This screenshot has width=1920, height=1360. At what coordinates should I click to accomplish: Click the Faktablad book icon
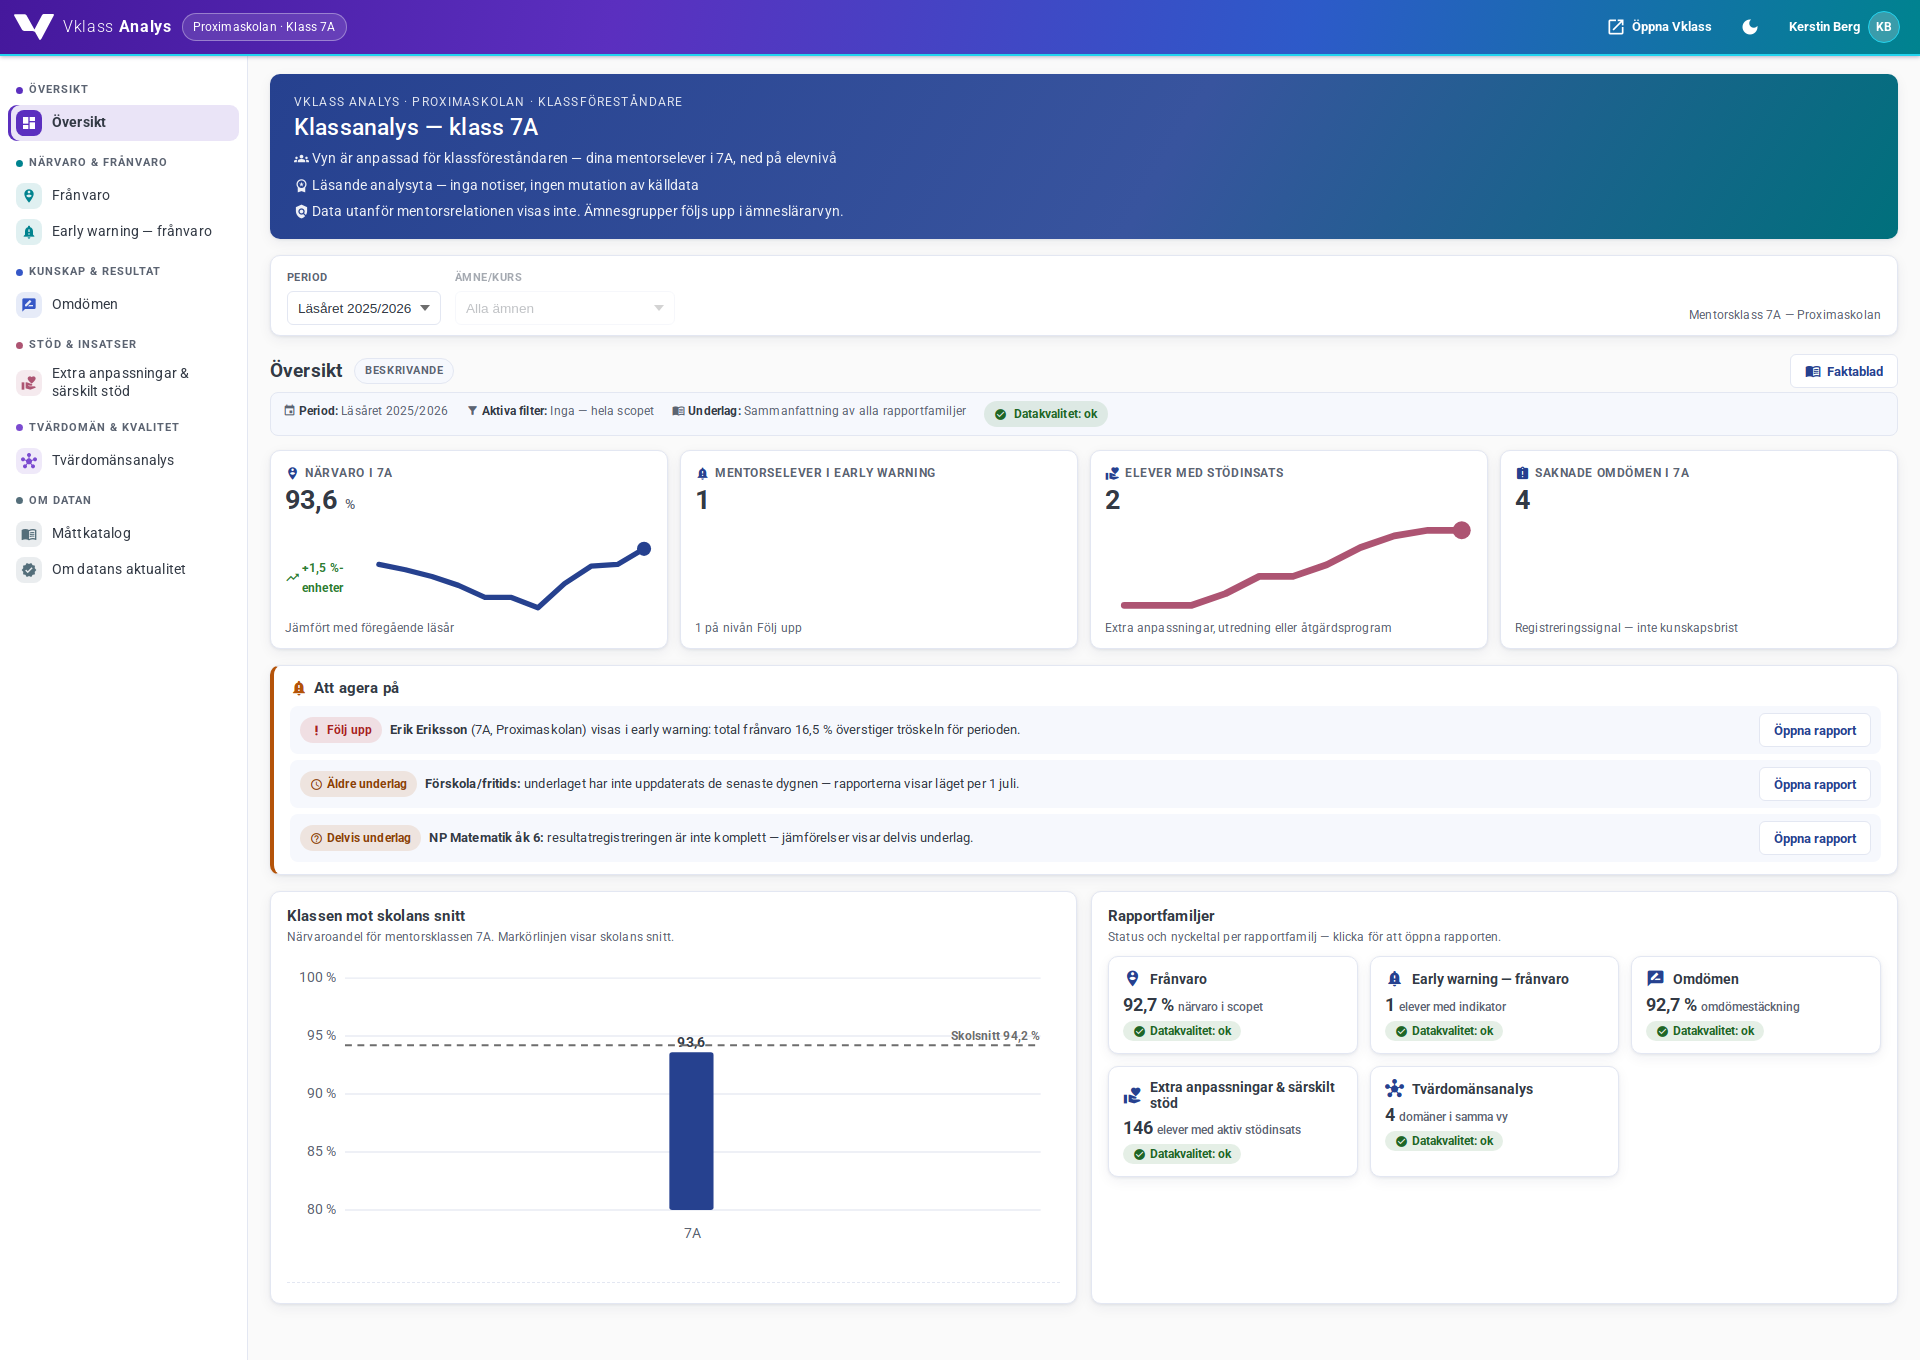[x=1813, y=372]
